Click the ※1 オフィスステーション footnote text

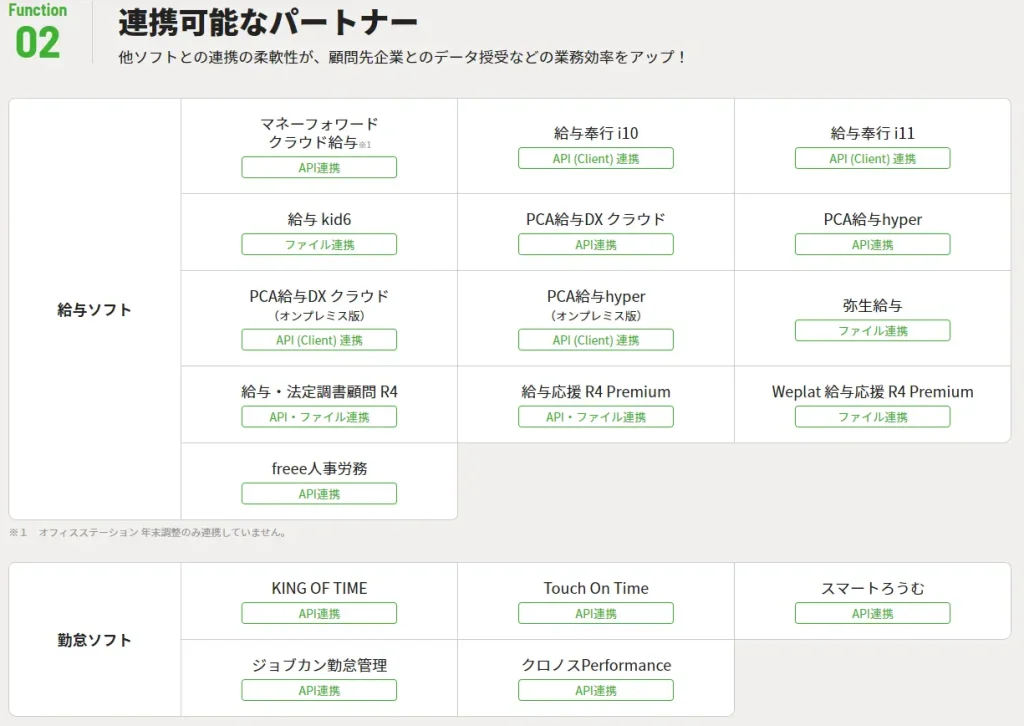[148, 532]
